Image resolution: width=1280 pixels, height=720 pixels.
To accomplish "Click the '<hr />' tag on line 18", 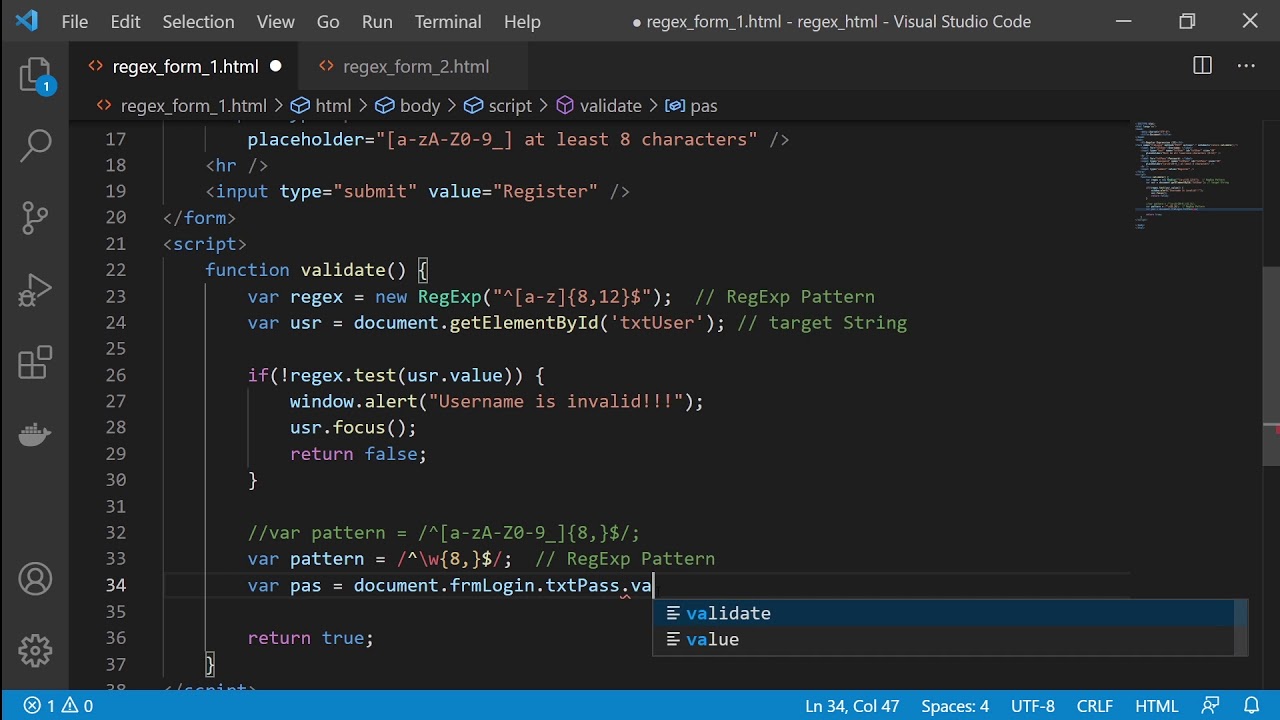I will pyautogui.click(x=237, y=165).
